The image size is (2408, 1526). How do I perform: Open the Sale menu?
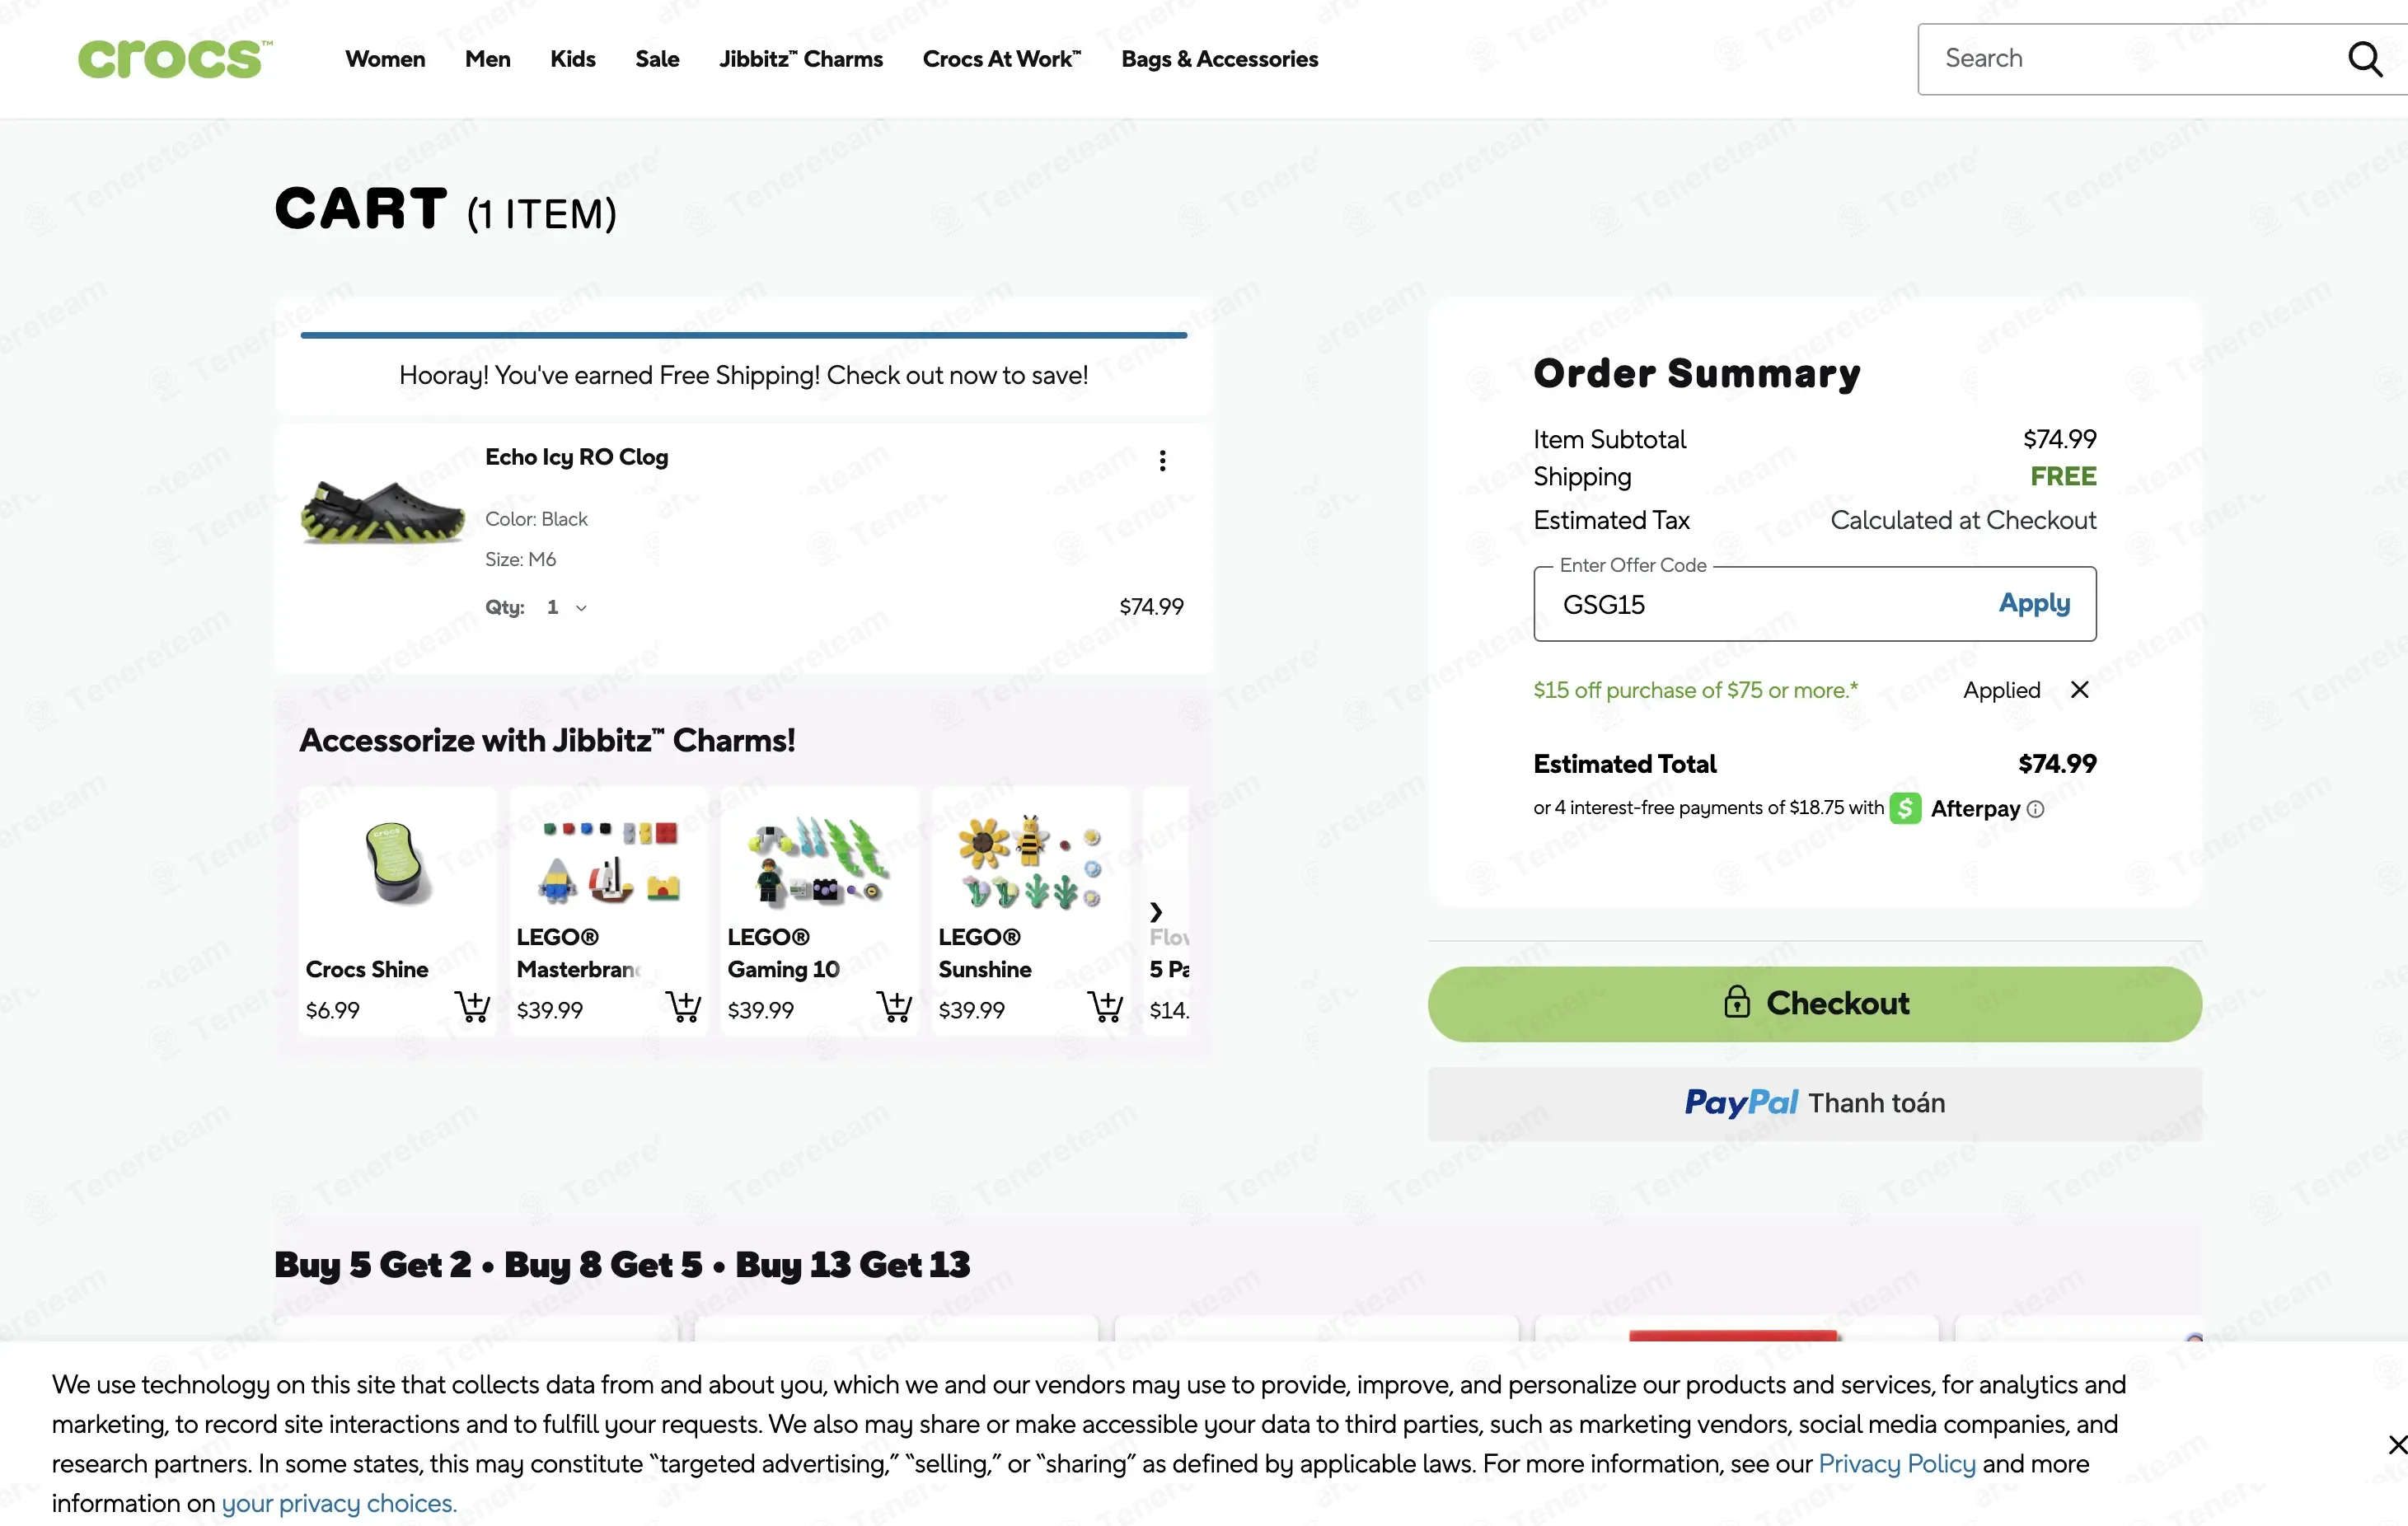pos(657,59)
